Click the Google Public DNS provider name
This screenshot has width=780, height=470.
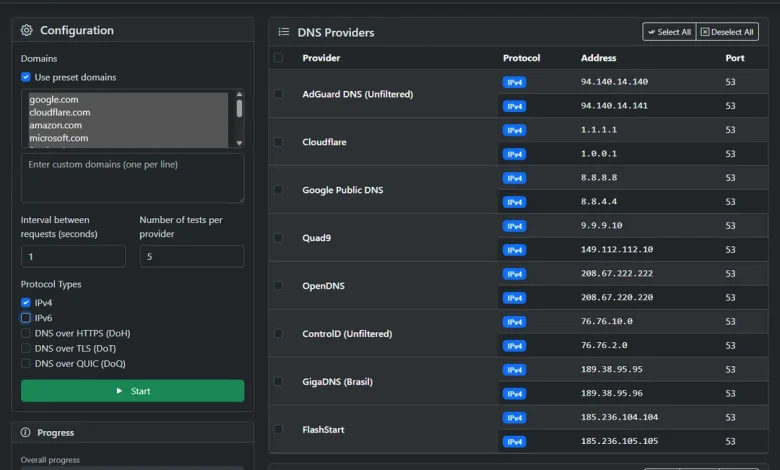[x=343, y=189]
